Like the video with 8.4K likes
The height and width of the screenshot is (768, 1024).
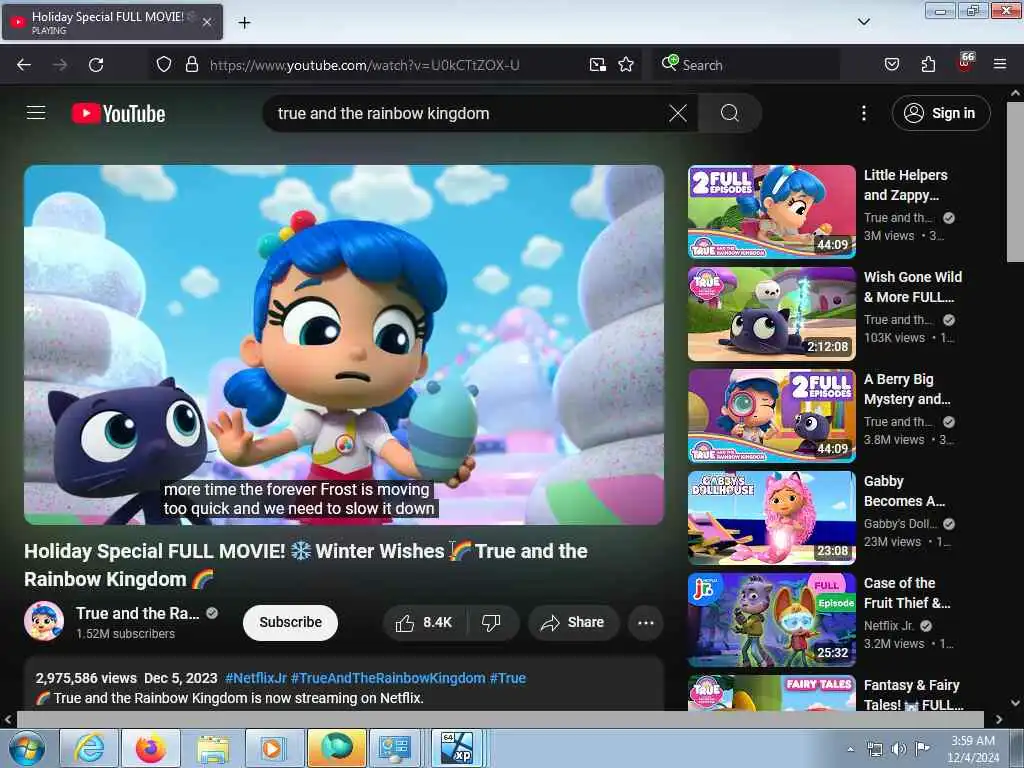(x=425, y=622)
